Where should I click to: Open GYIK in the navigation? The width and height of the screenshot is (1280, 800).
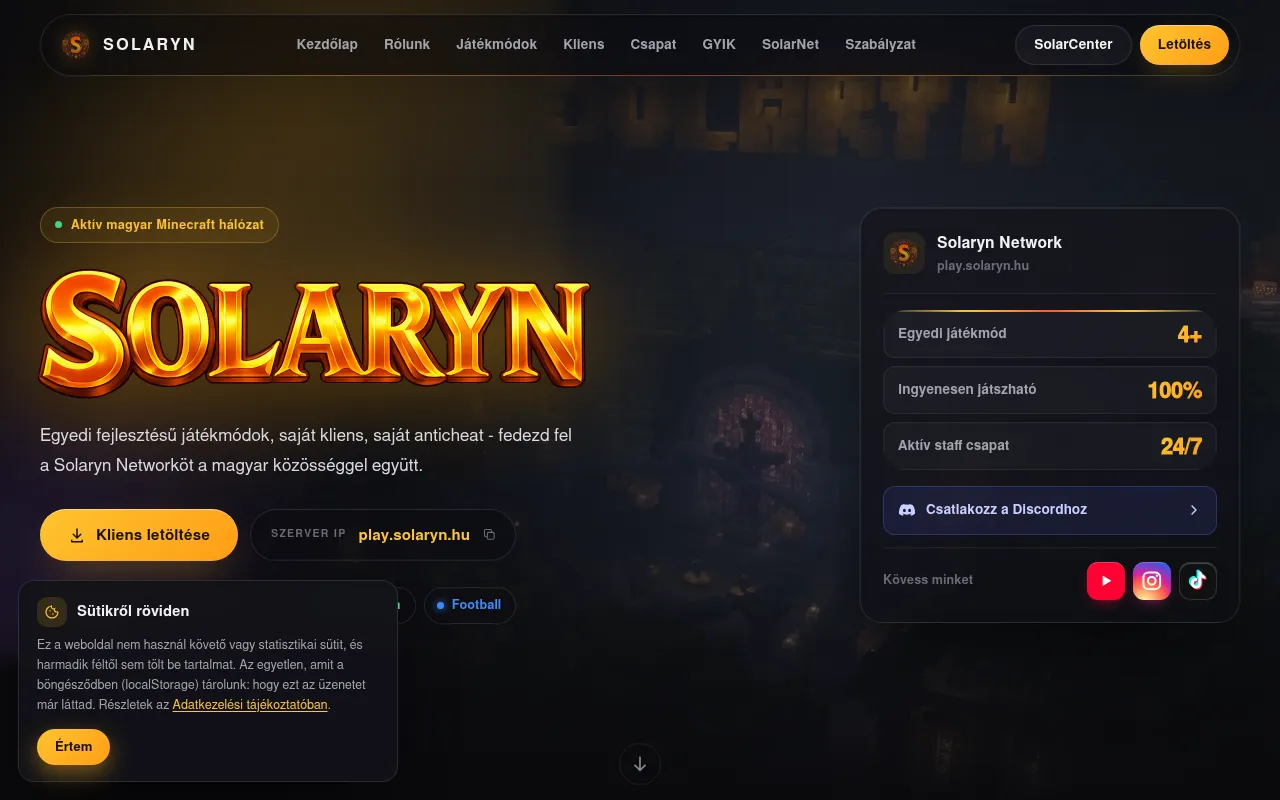pyautogui.click(x=719, y=44)
